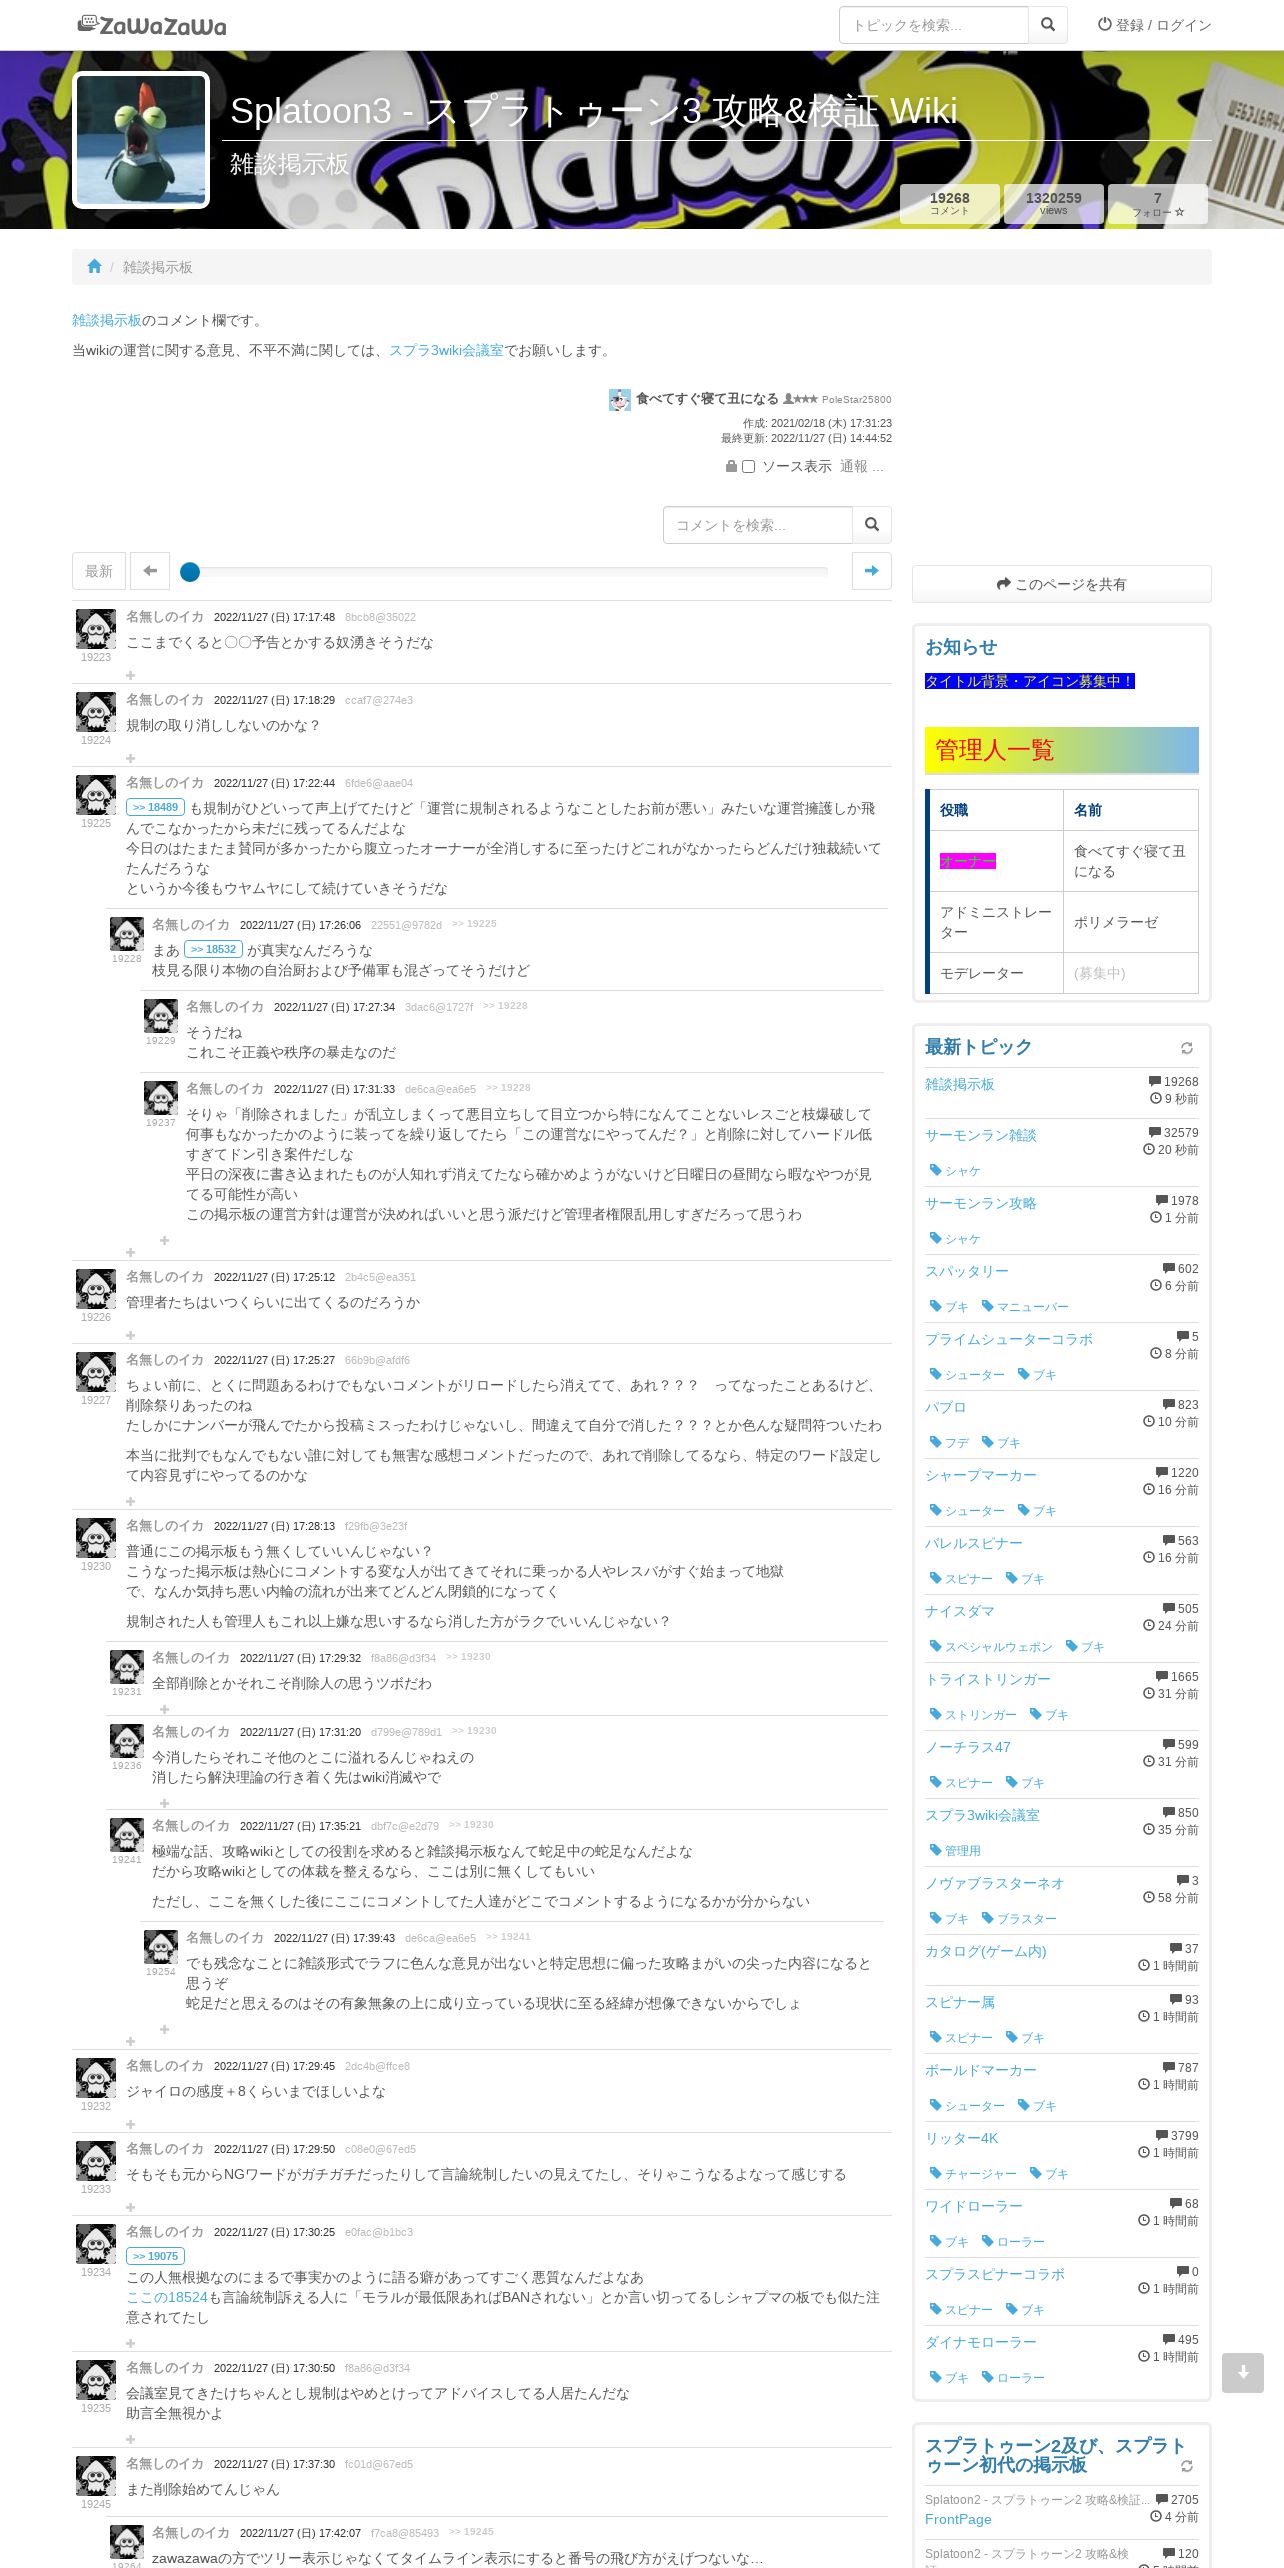Open the スプラ3wiki会議室 link in description

click(x=446, y=350)
